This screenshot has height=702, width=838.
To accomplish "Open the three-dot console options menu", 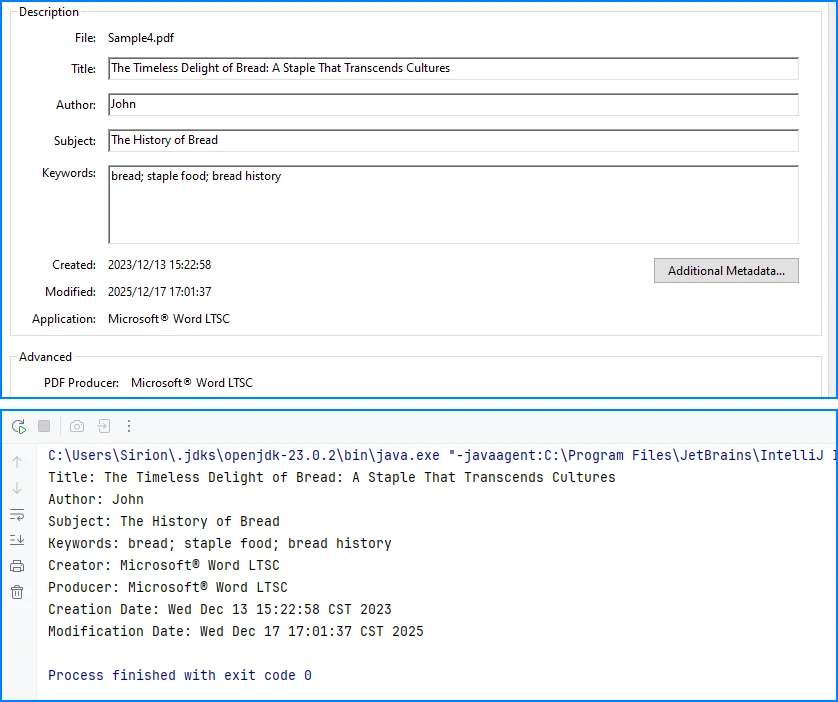I will pyautogui.click(x=128, y=427).
